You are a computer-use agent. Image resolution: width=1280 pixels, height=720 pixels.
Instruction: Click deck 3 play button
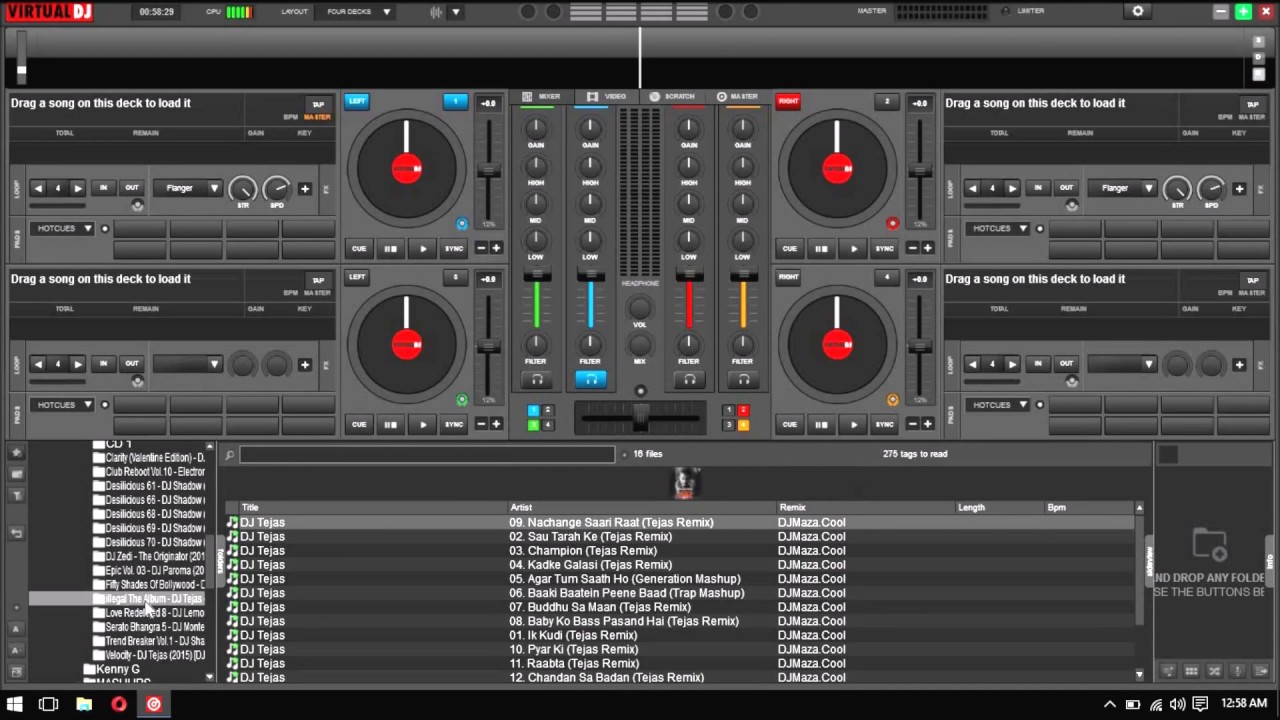pyautogui.click(x=422, y=424)
